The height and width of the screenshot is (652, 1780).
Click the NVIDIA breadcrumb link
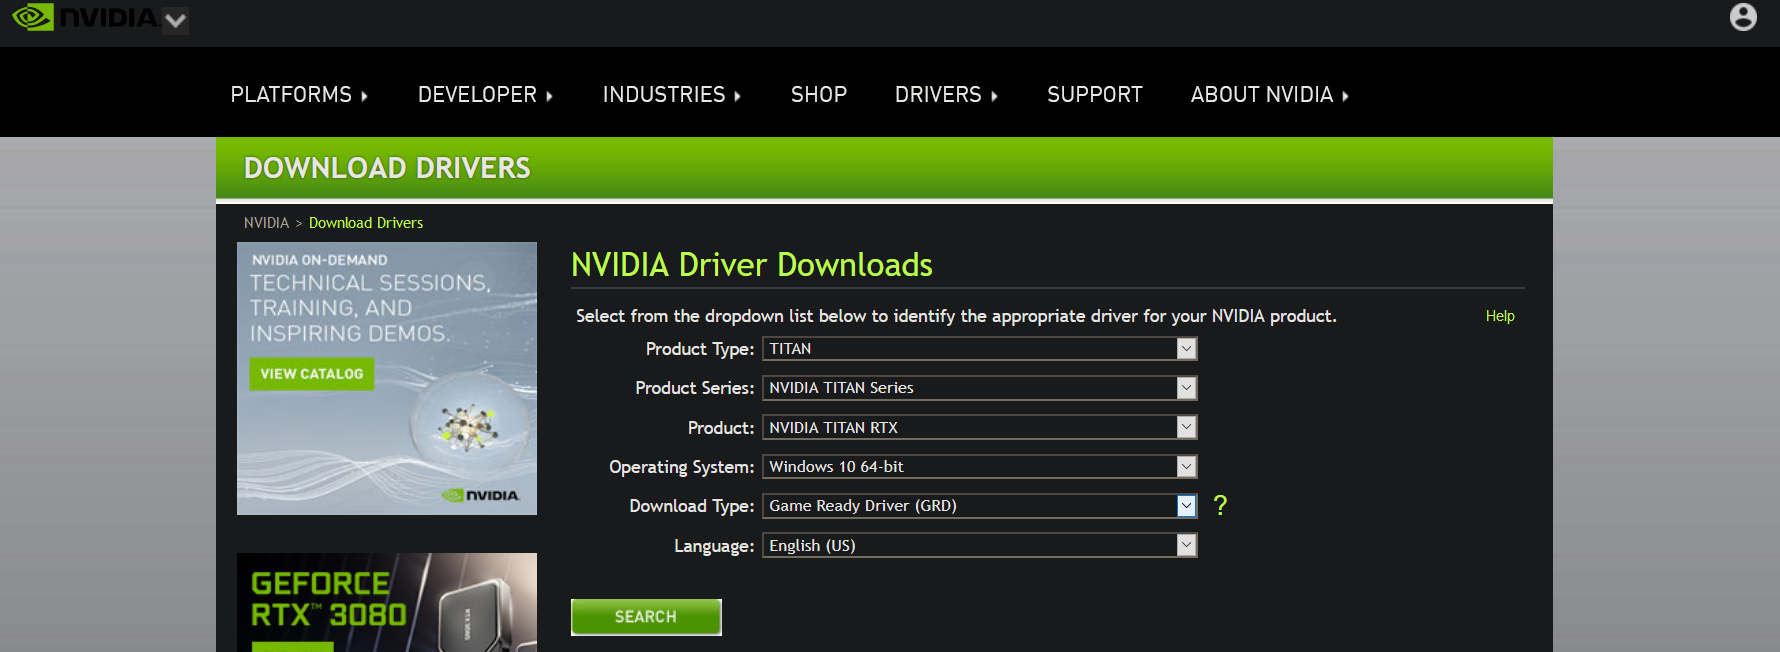pyautogui.click(x=266, y=223)
